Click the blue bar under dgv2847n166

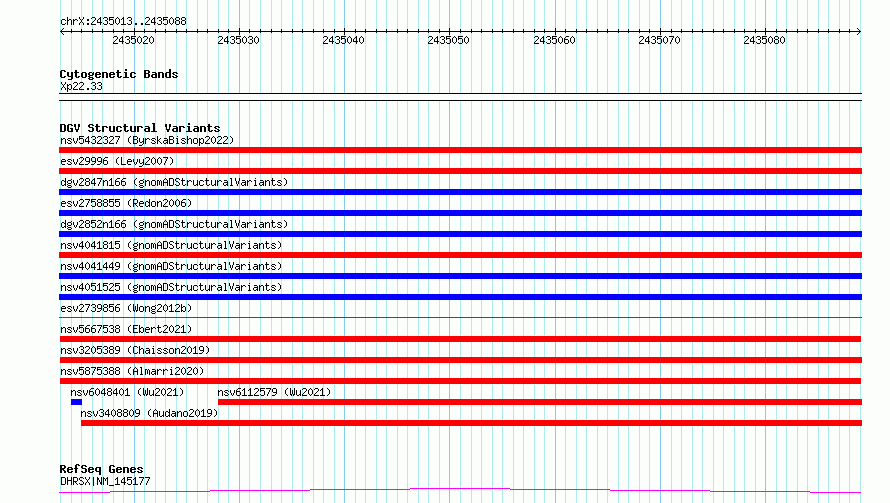460,192
